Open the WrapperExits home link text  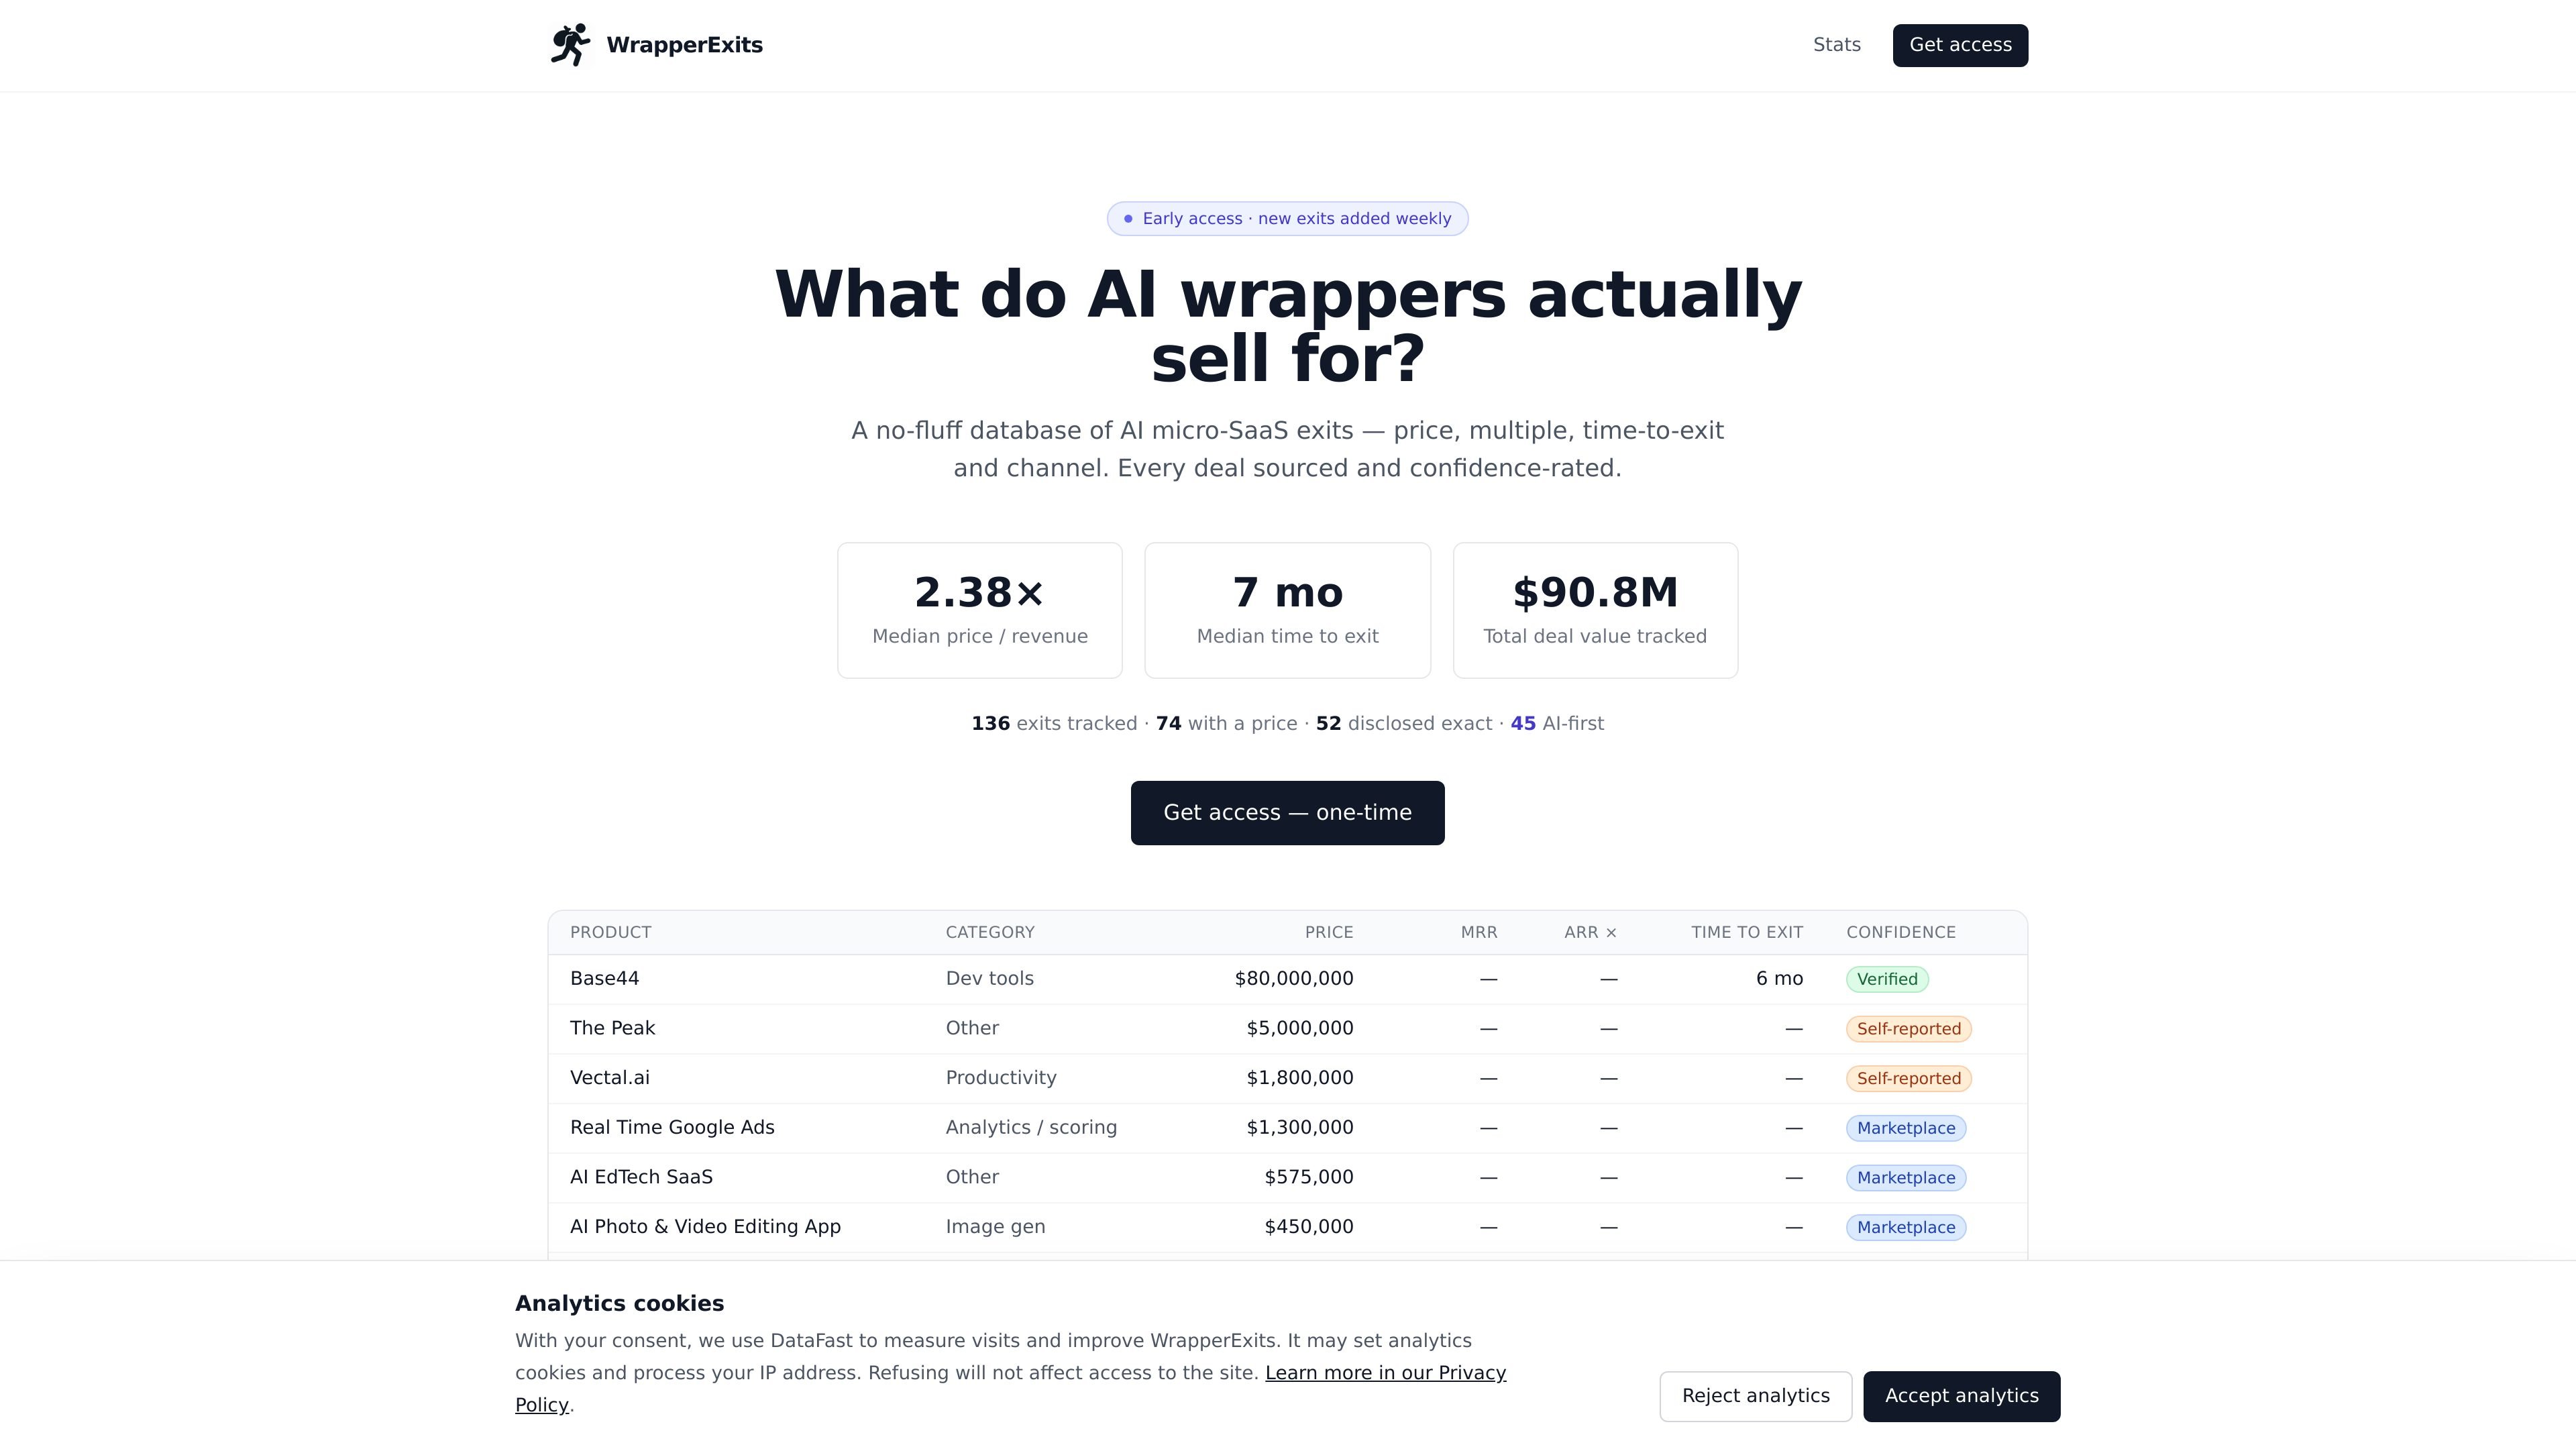684,45
